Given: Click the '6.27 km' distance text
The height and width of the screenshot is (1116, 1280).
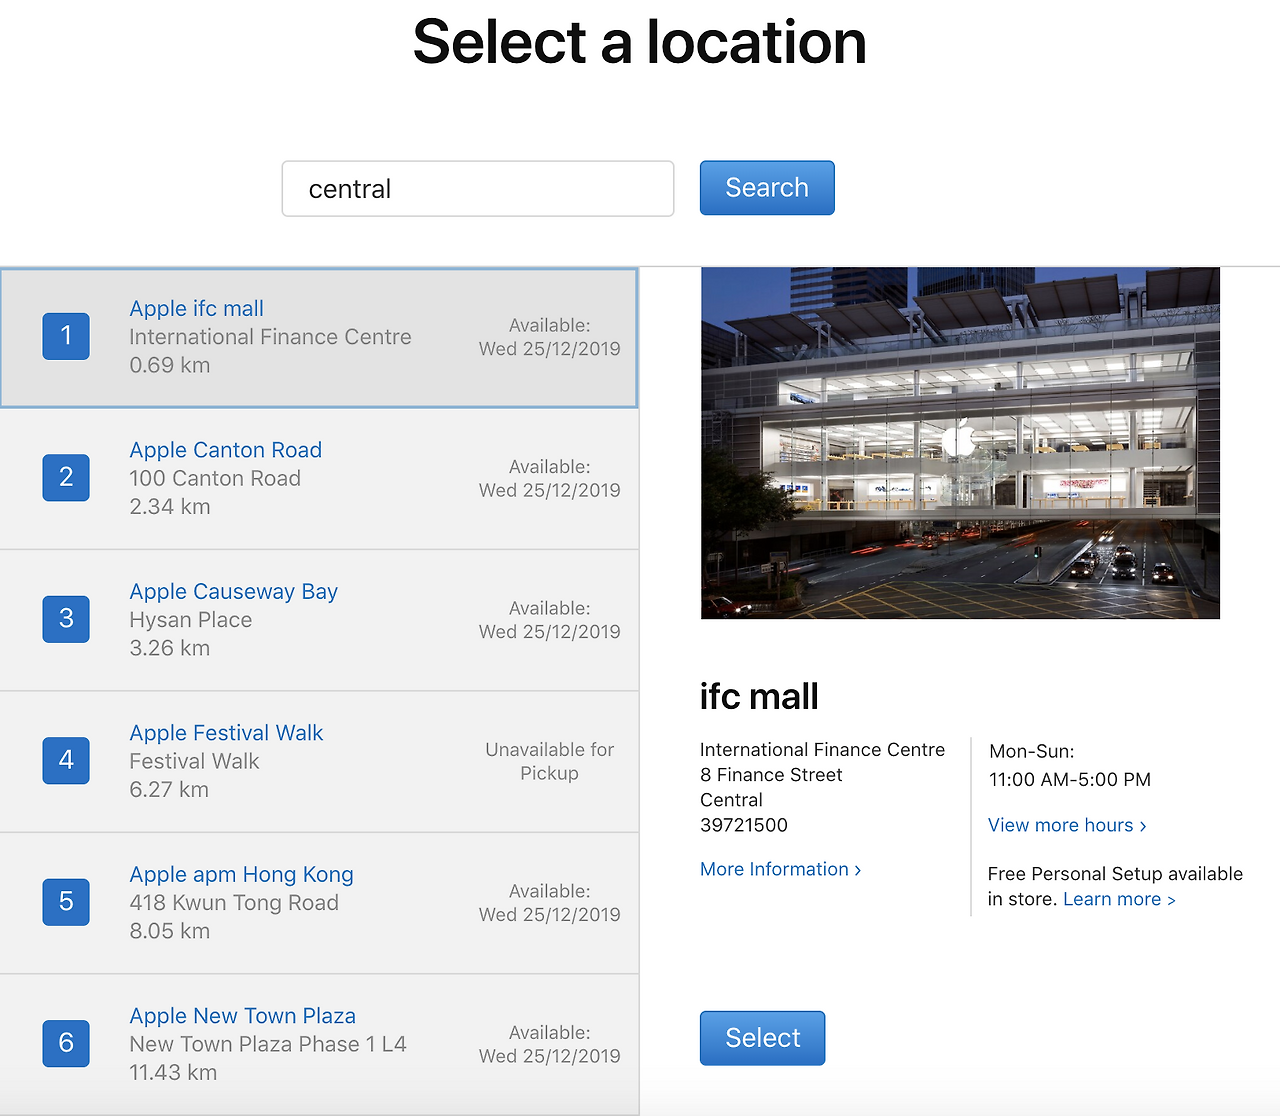Looking at the screenshot, I should pyautogui.click(x=169, y=790).
